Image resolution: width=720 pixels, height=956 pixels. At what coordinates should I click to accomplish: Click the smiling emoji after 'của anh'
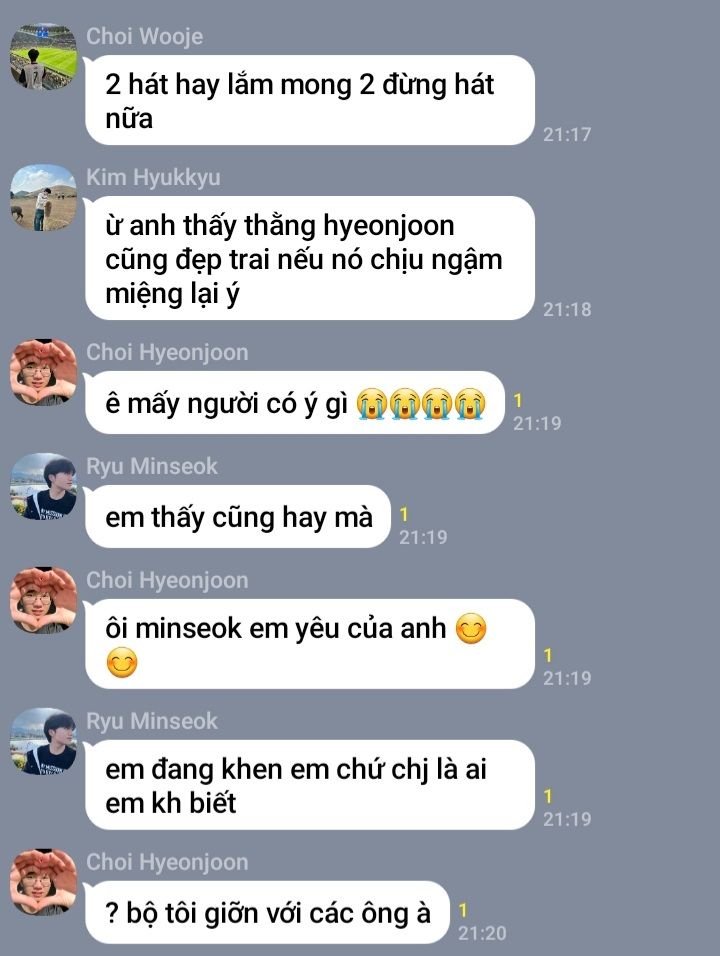click(x=471, y=629)
